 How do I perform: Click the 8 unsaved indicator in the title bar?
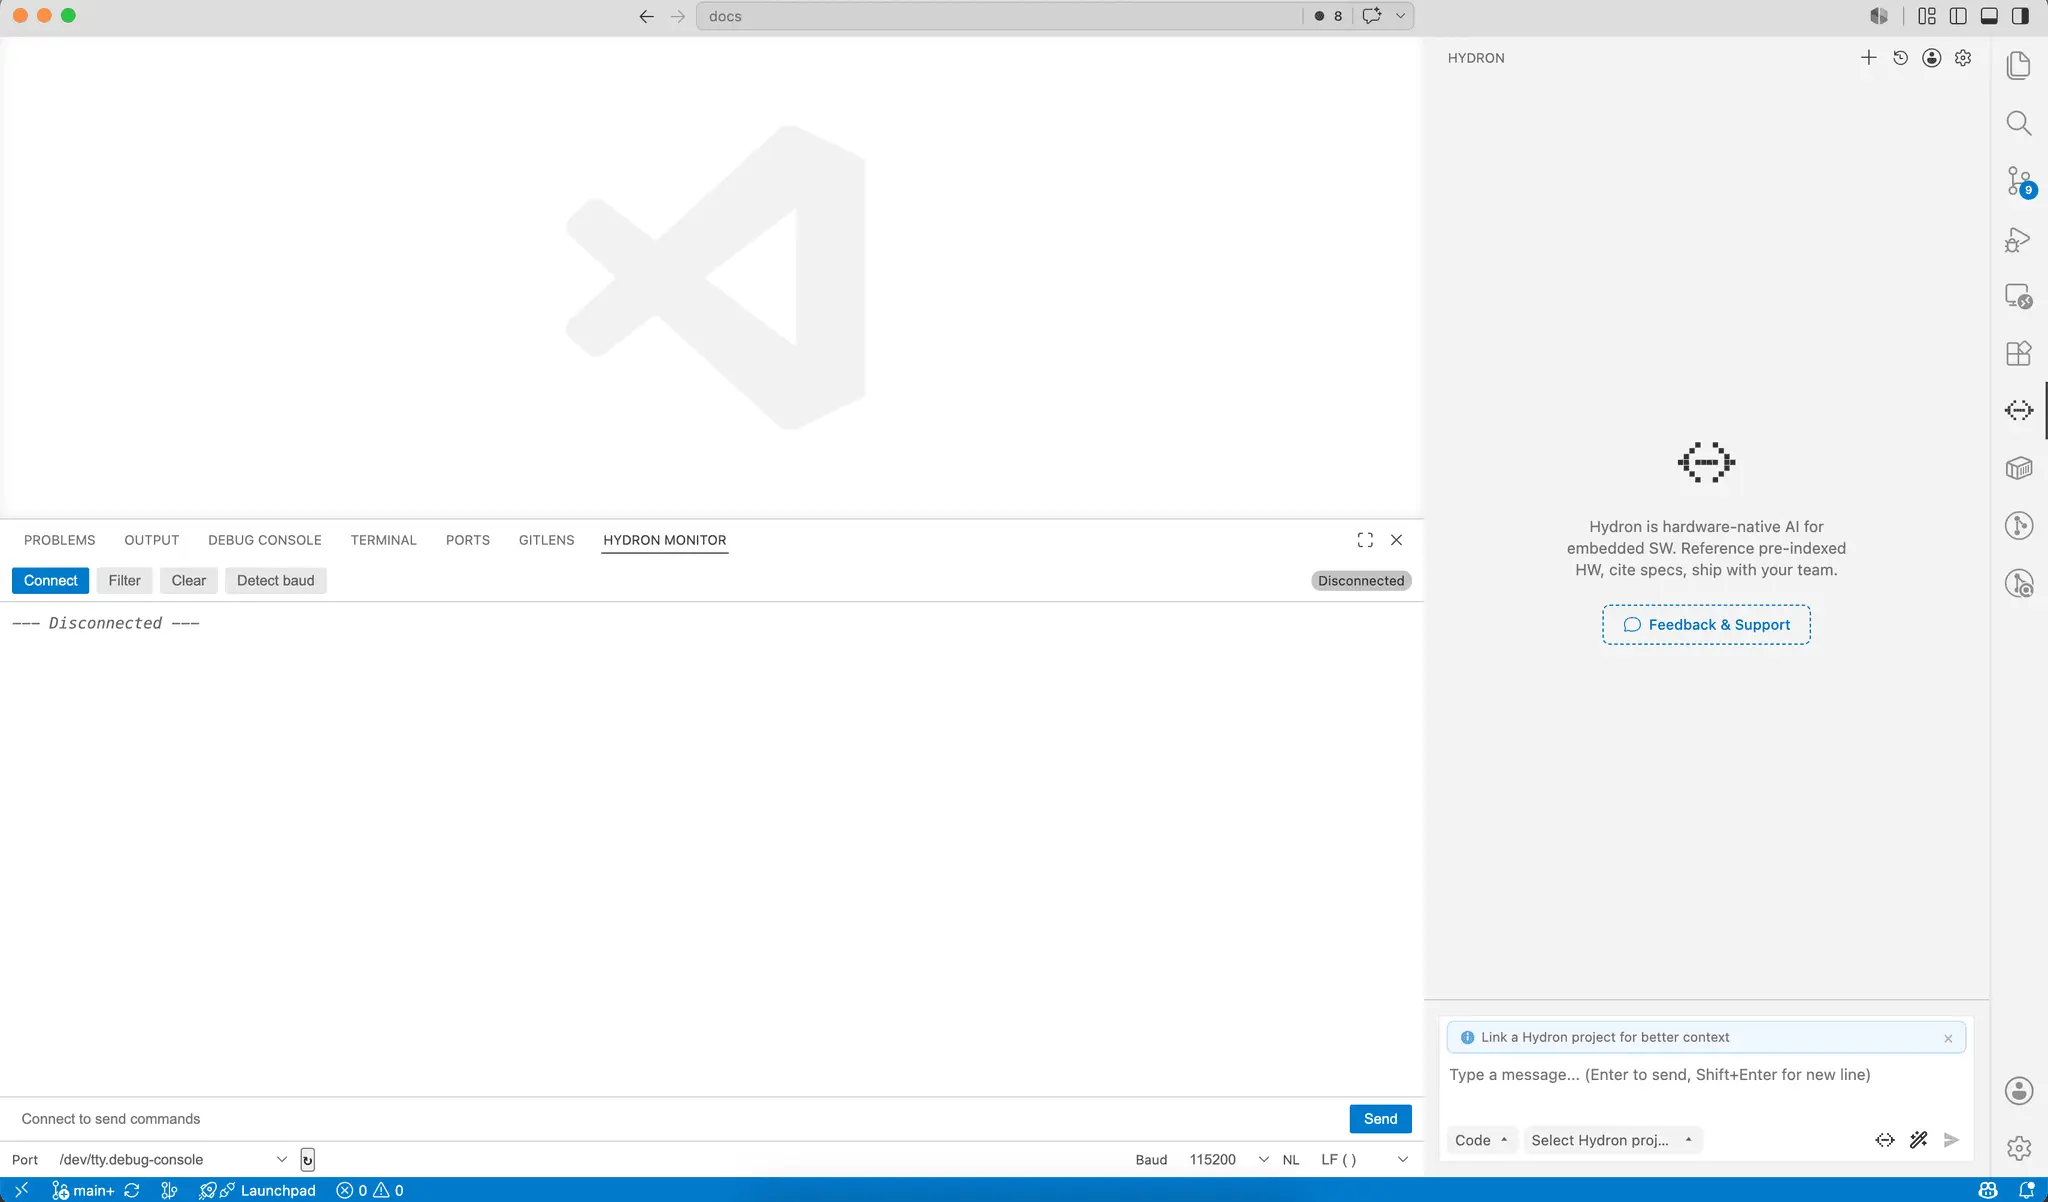[1329, 16]
